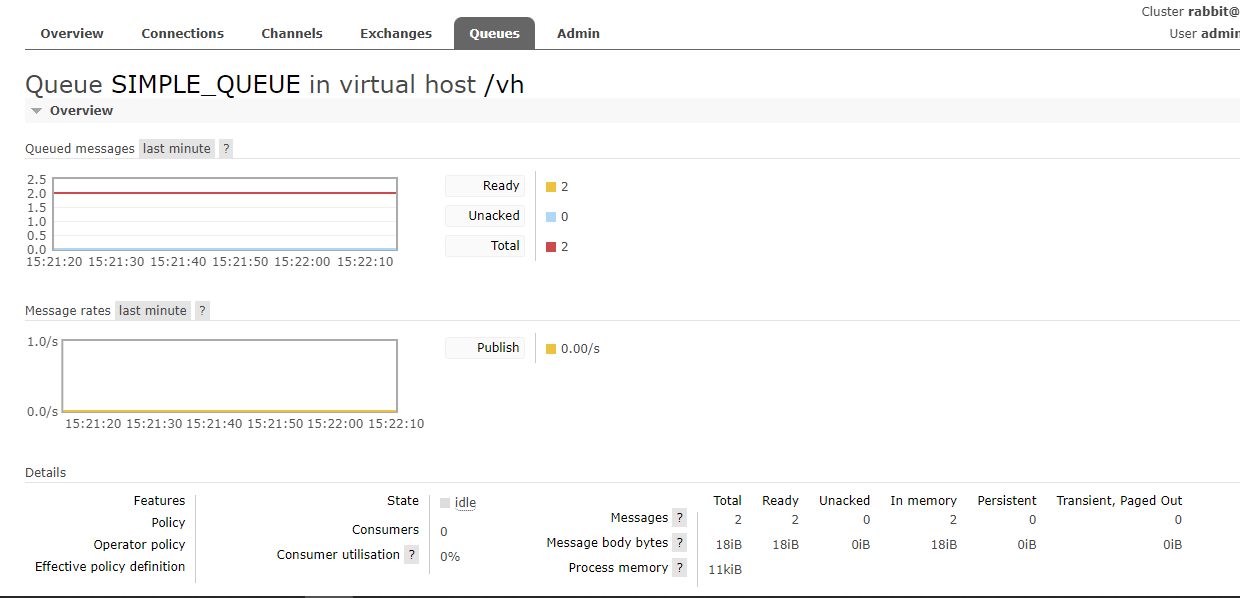1240x598 pixels.
Task: Click the Process memory 11kiB value
Action: 725,570
